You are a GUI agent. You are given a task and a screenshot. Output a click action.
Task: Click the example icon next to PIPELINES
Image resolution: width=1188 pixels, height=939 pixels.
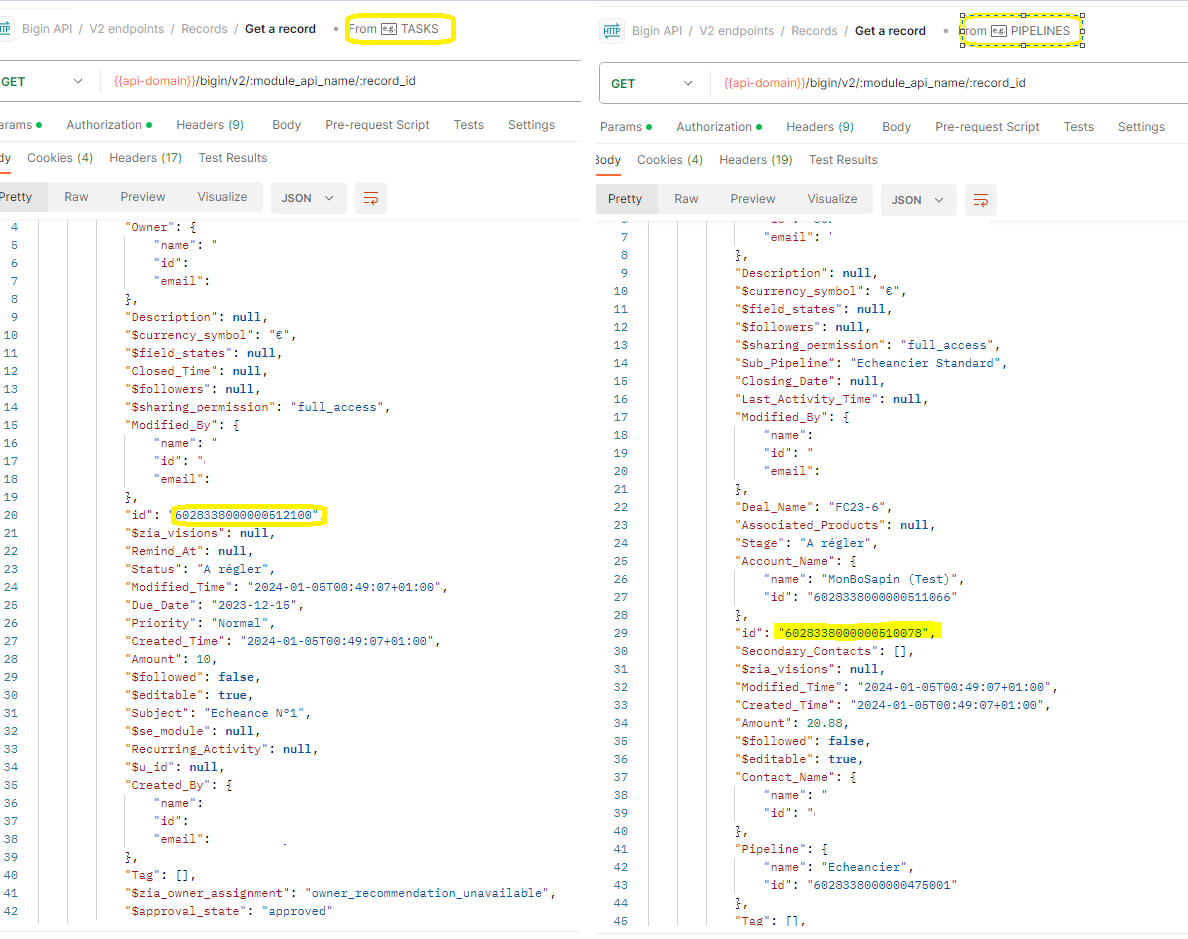(x=999, y=31)
